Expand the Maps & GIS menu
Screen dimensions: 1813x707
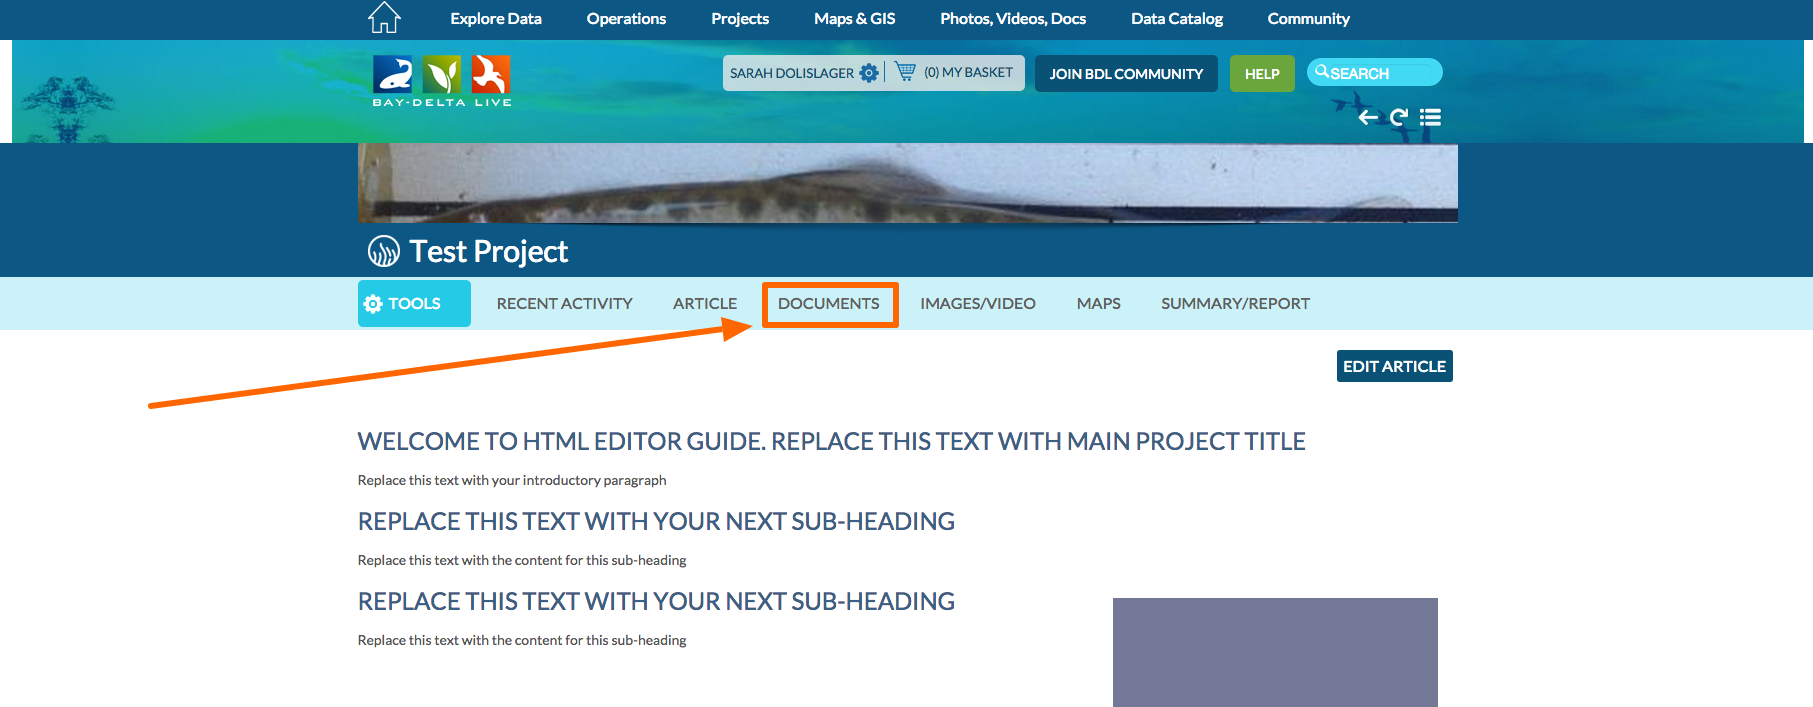[854, 19]
